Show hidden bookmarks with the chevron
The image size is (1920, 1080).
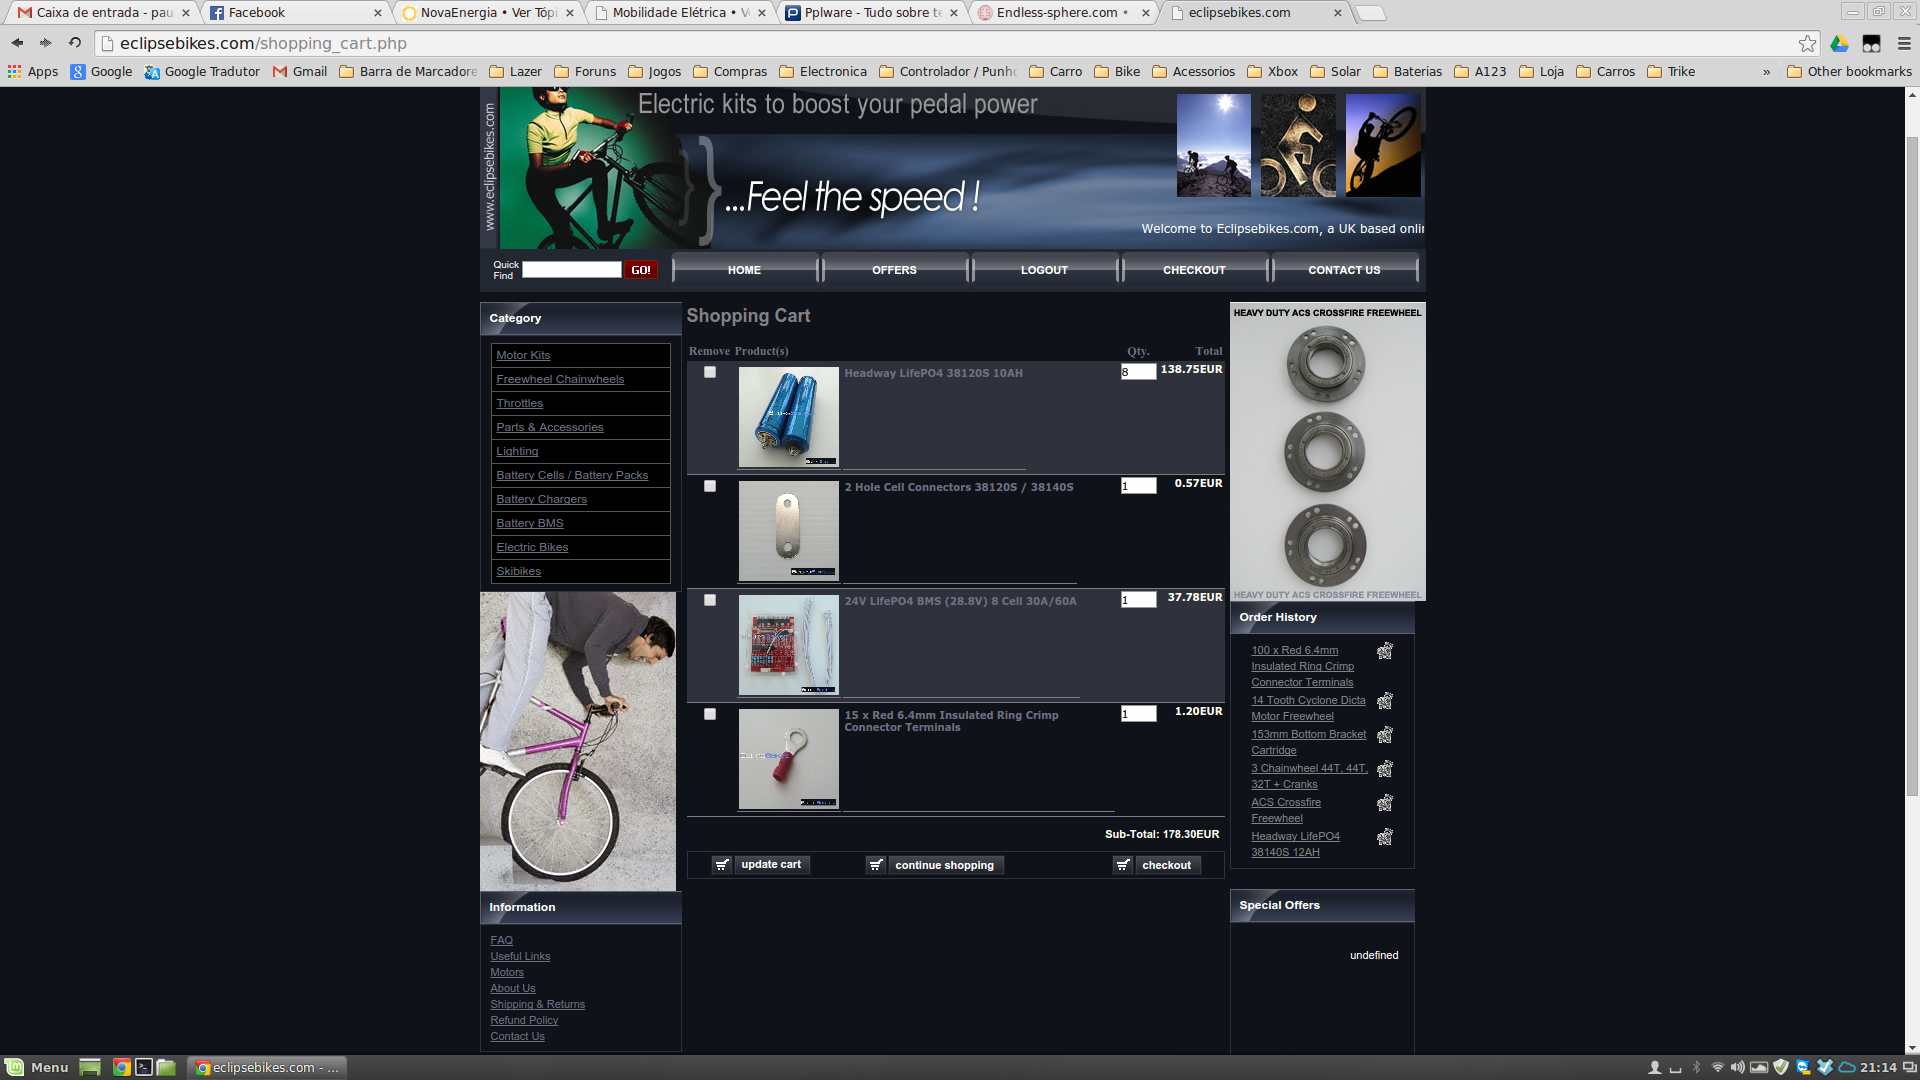pyautogui.click(x=1766, y=72)
